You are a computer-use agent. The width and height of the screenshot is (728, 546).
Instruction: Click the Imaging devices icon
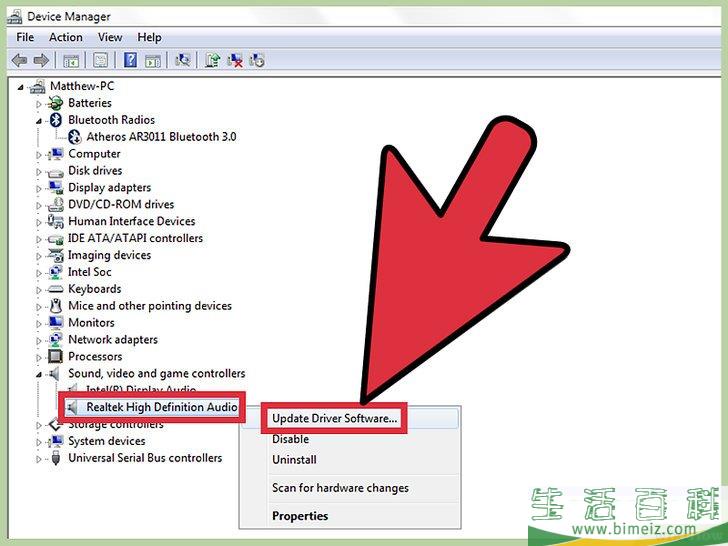(x=56, y=255)
